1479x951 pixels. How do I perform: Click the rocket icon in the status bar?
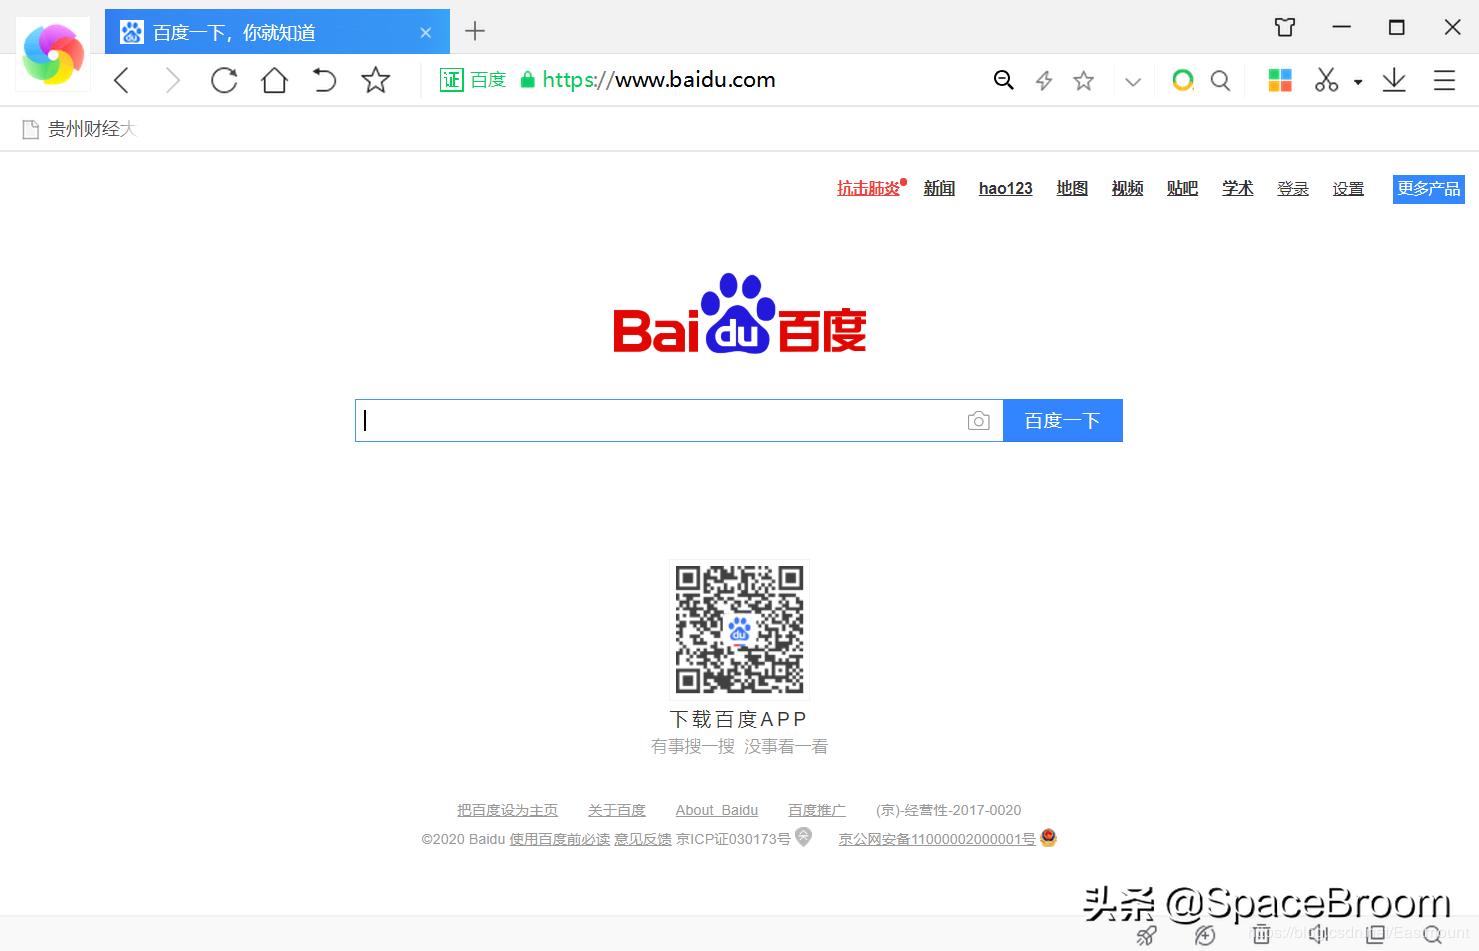[x=1146, y=935]
